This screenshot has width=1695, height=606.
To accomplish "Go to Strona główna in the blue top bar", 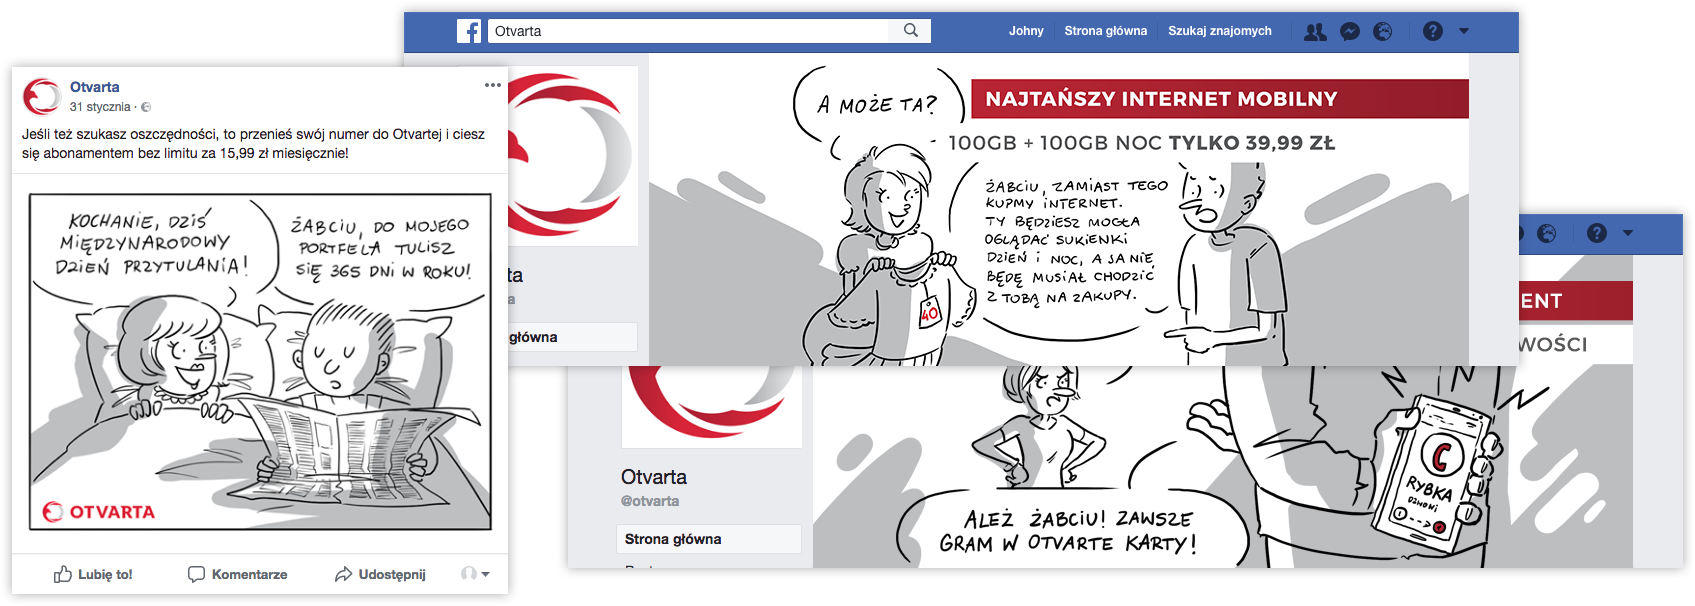I will (1106, 31).
